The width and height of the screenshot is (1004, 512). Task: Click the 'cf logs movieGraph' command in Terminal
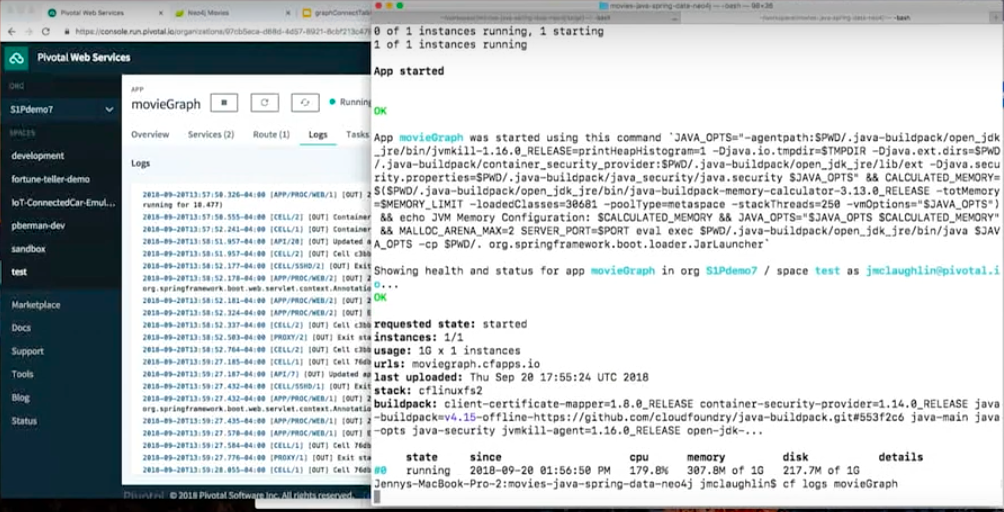coord(839,484)
